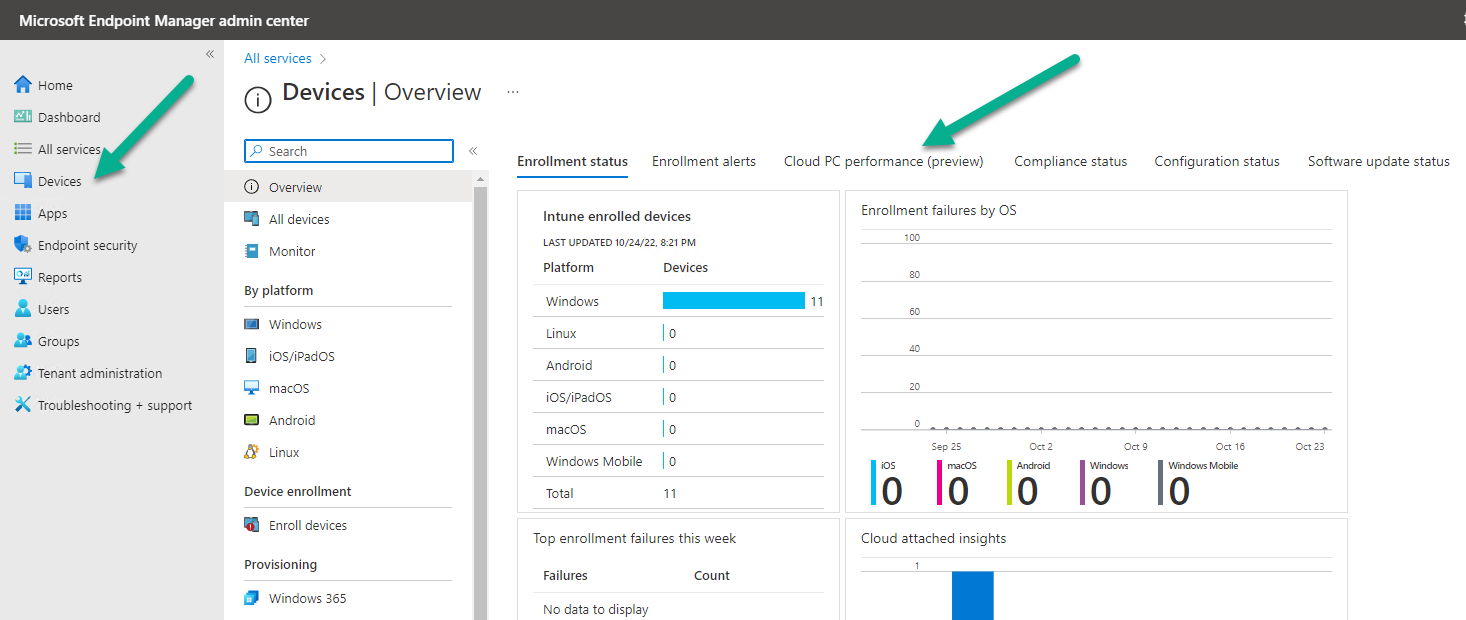Click the Enroll devices icon

point(252,525)
